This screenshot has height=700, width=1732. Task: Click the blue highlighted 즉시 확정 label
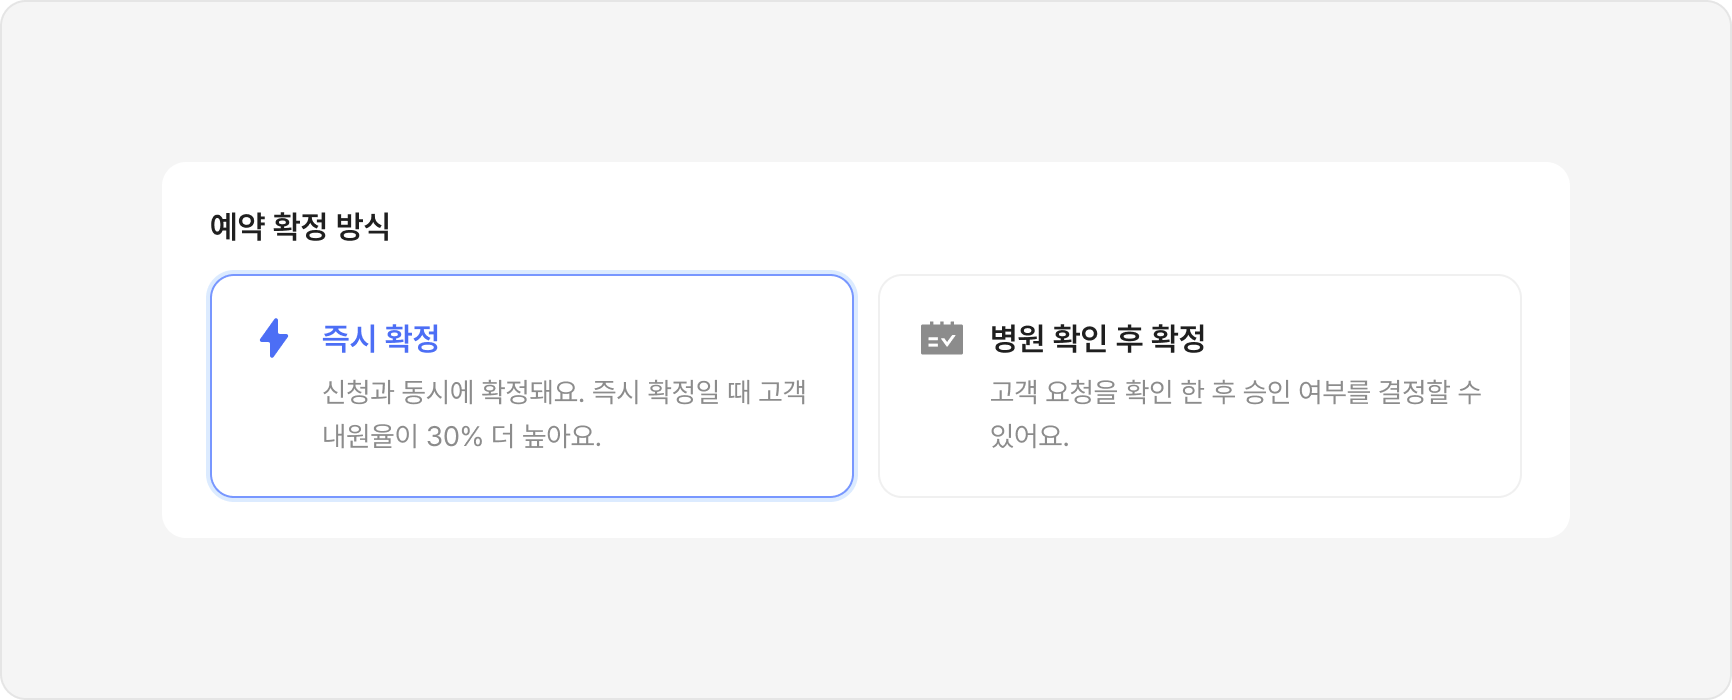tap(380, 338)
